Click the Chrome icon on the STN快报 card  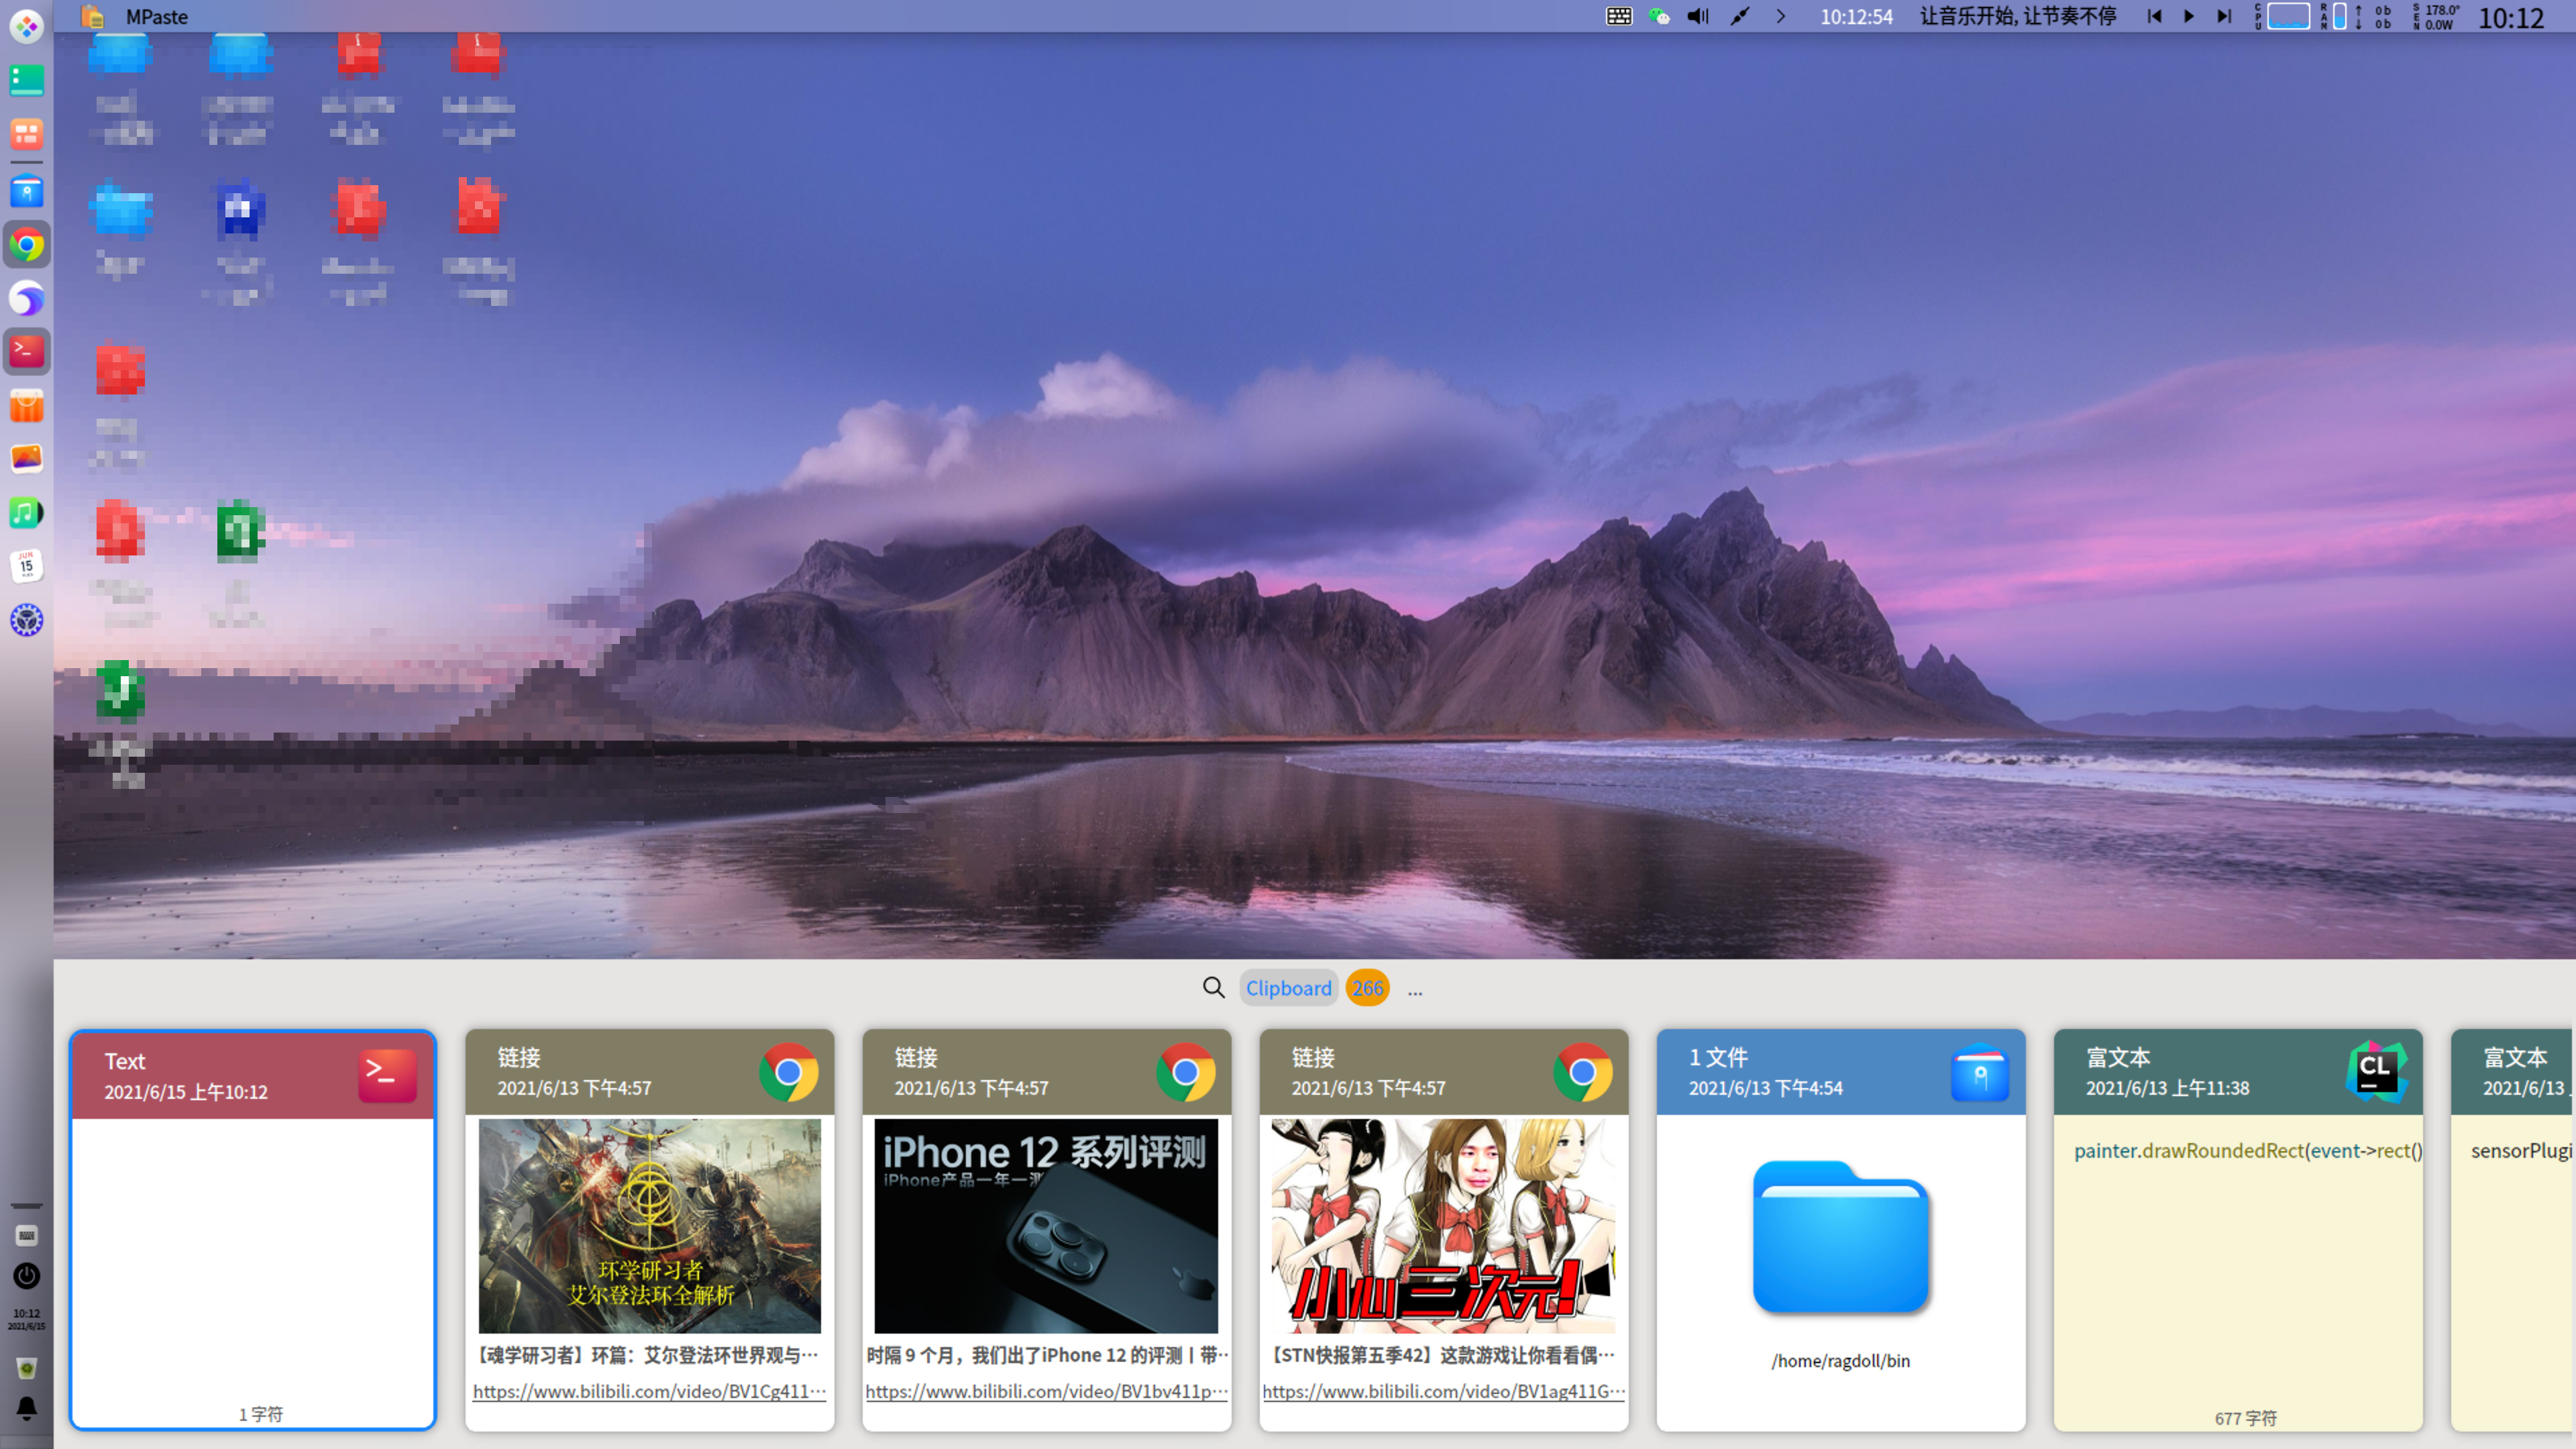[x=1582, y=1072]
